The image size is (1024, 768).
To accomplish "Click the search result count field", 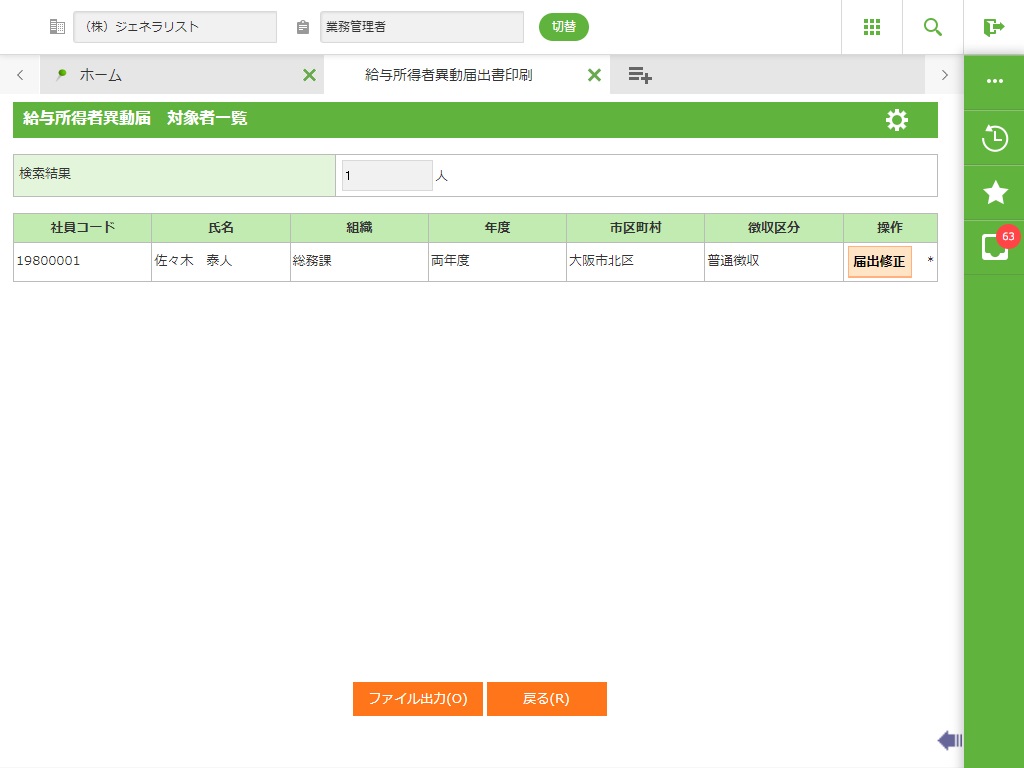I will click(387, 176).
